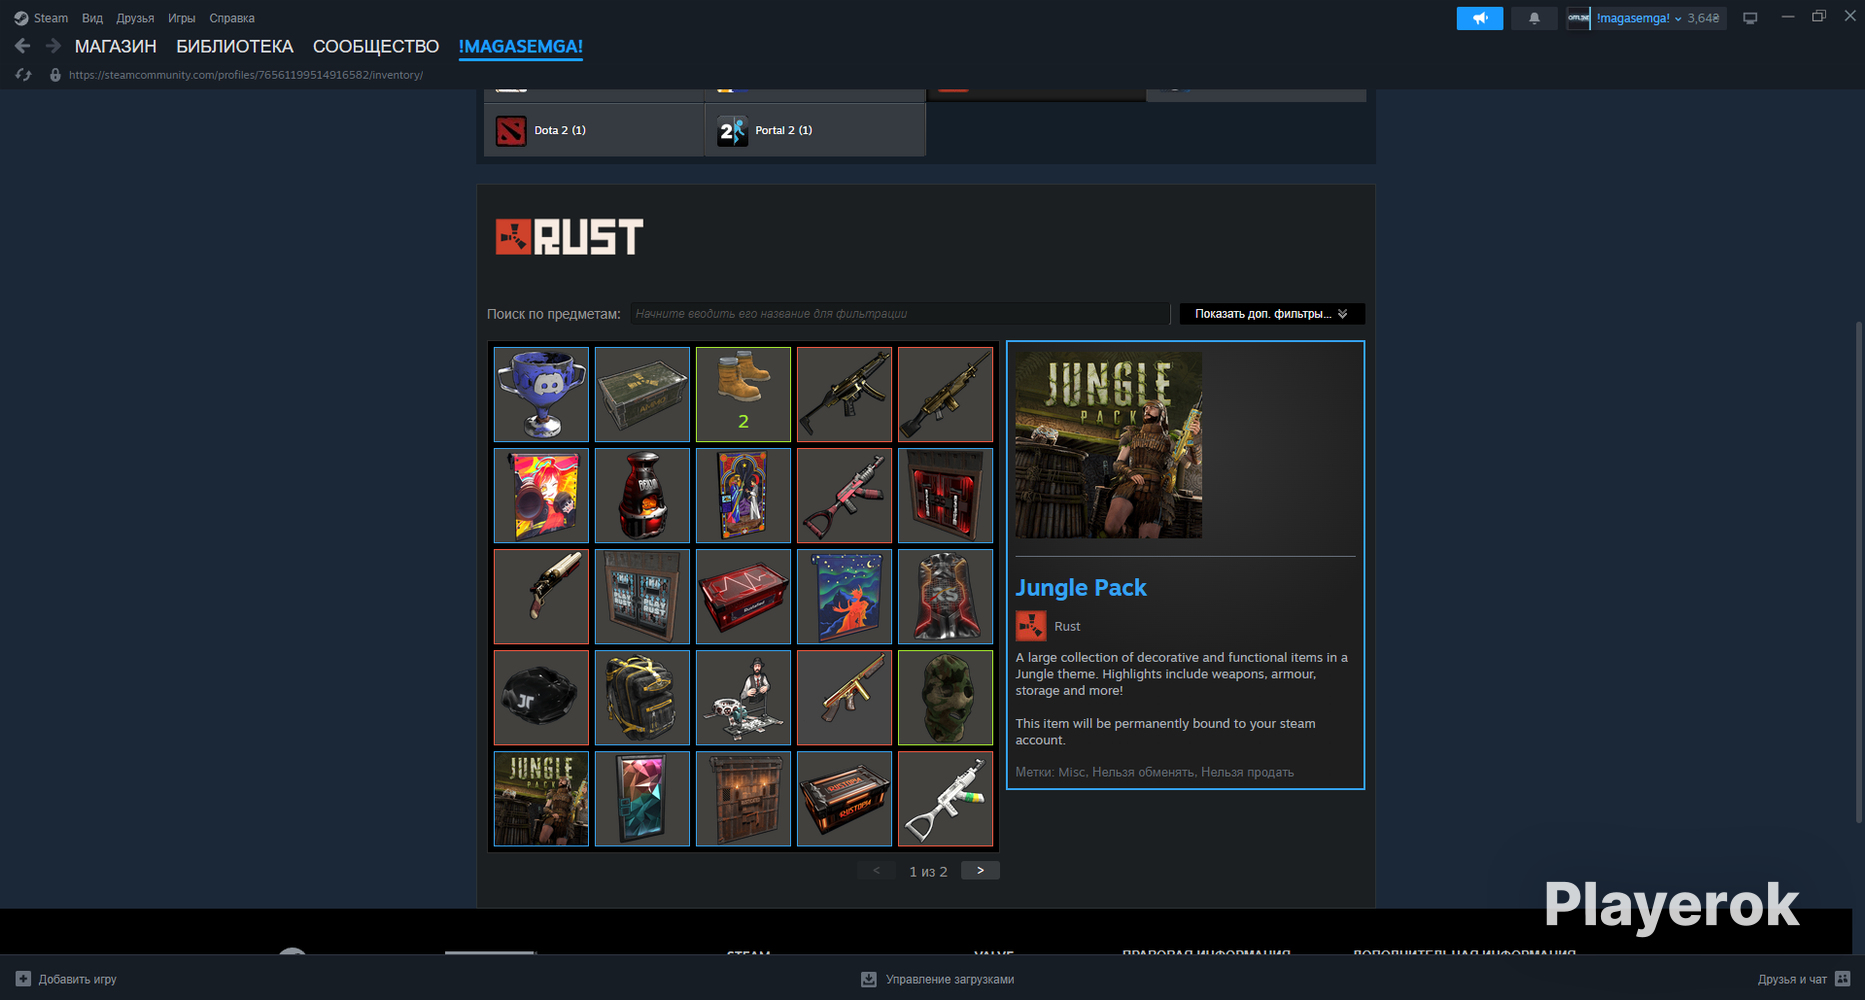
Task: Expand the Показать доп. фильтры dropdown
Action: click(x=1272, y=314)
